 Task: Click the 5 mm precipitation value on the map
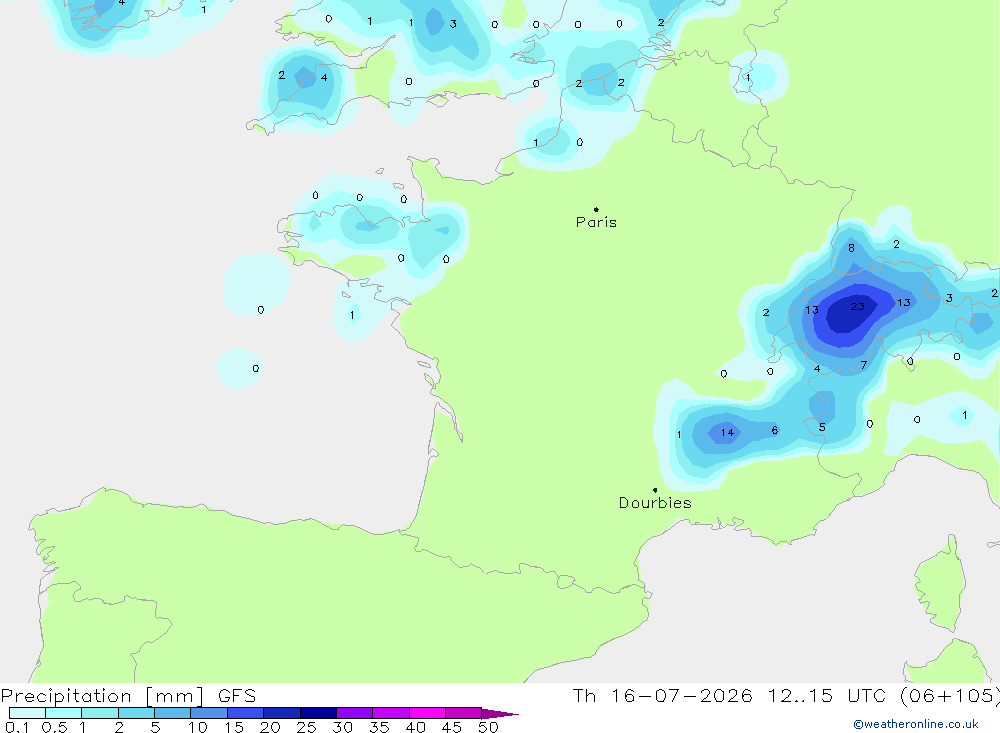pyautogui.click(x=822, y=427)
